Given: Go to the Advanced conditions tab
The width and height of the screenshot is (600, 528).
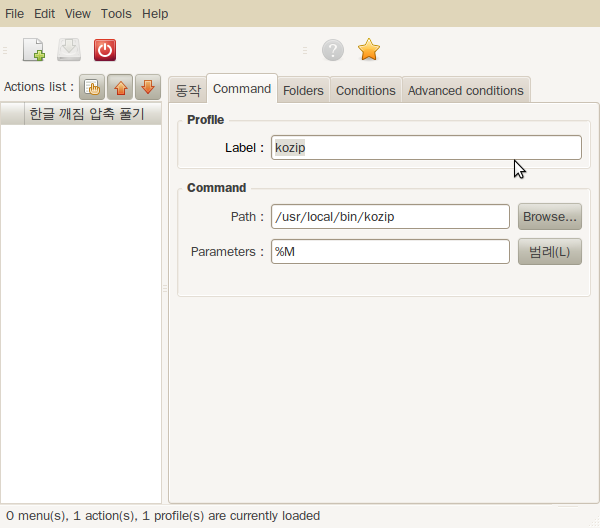Looking at the screenshot, I should click(466, 90).
